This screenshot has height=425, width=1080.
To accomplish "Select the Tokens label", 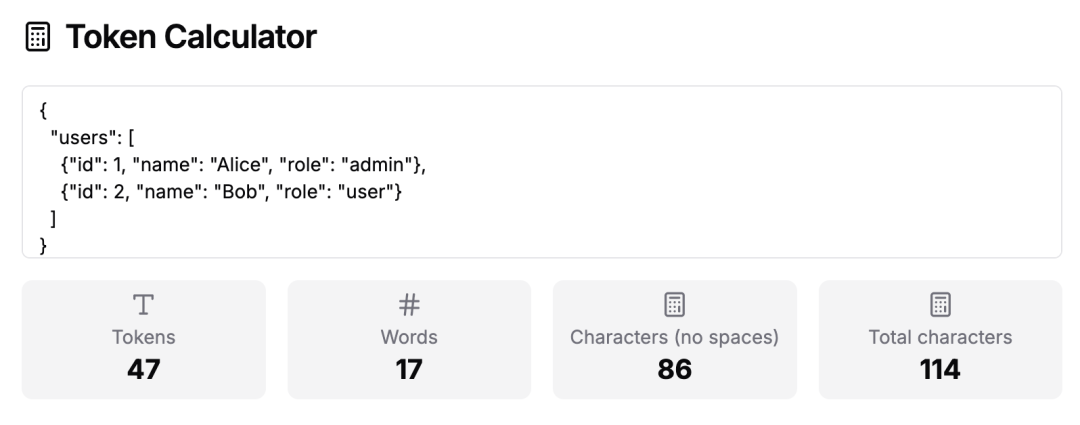I will click(x=144, y=337).
